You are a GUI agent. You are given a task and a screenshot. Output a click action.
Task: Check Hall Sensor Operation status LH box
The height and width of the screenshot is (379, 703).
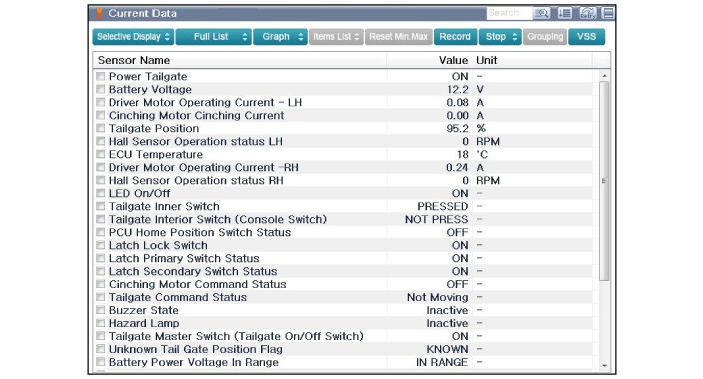100,141
